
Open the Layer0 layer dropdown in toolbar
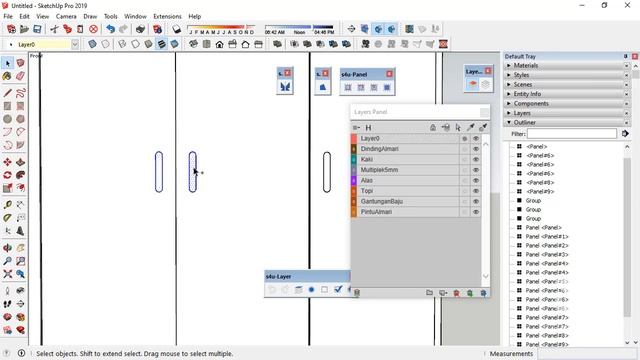(x=75, y=44)
